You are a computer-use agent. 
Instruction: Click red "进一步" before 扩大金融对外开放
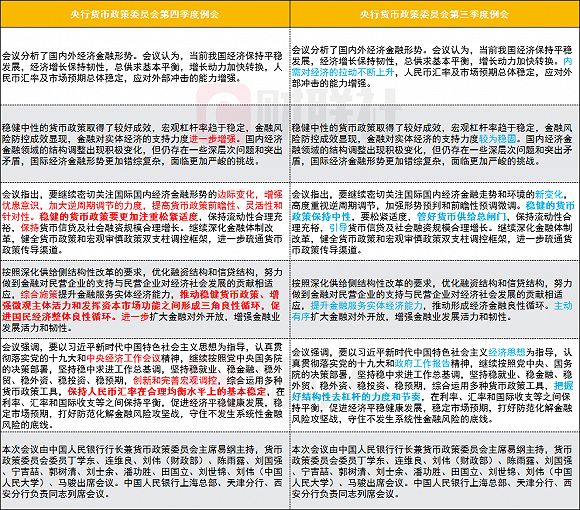pos(135,317)
